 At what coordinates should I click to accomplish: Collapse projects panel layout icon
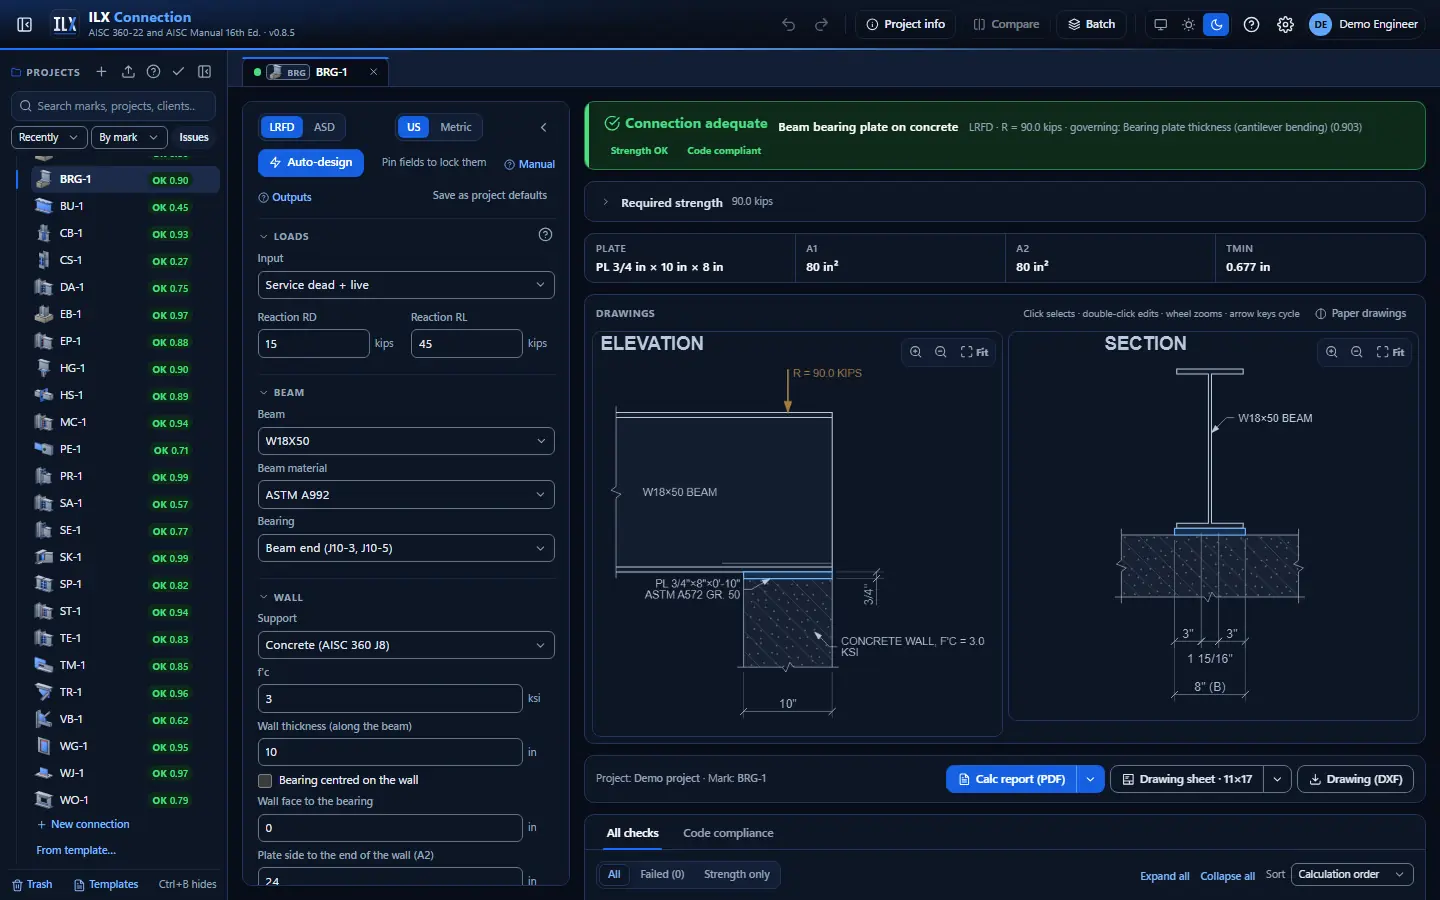(205, 72)
